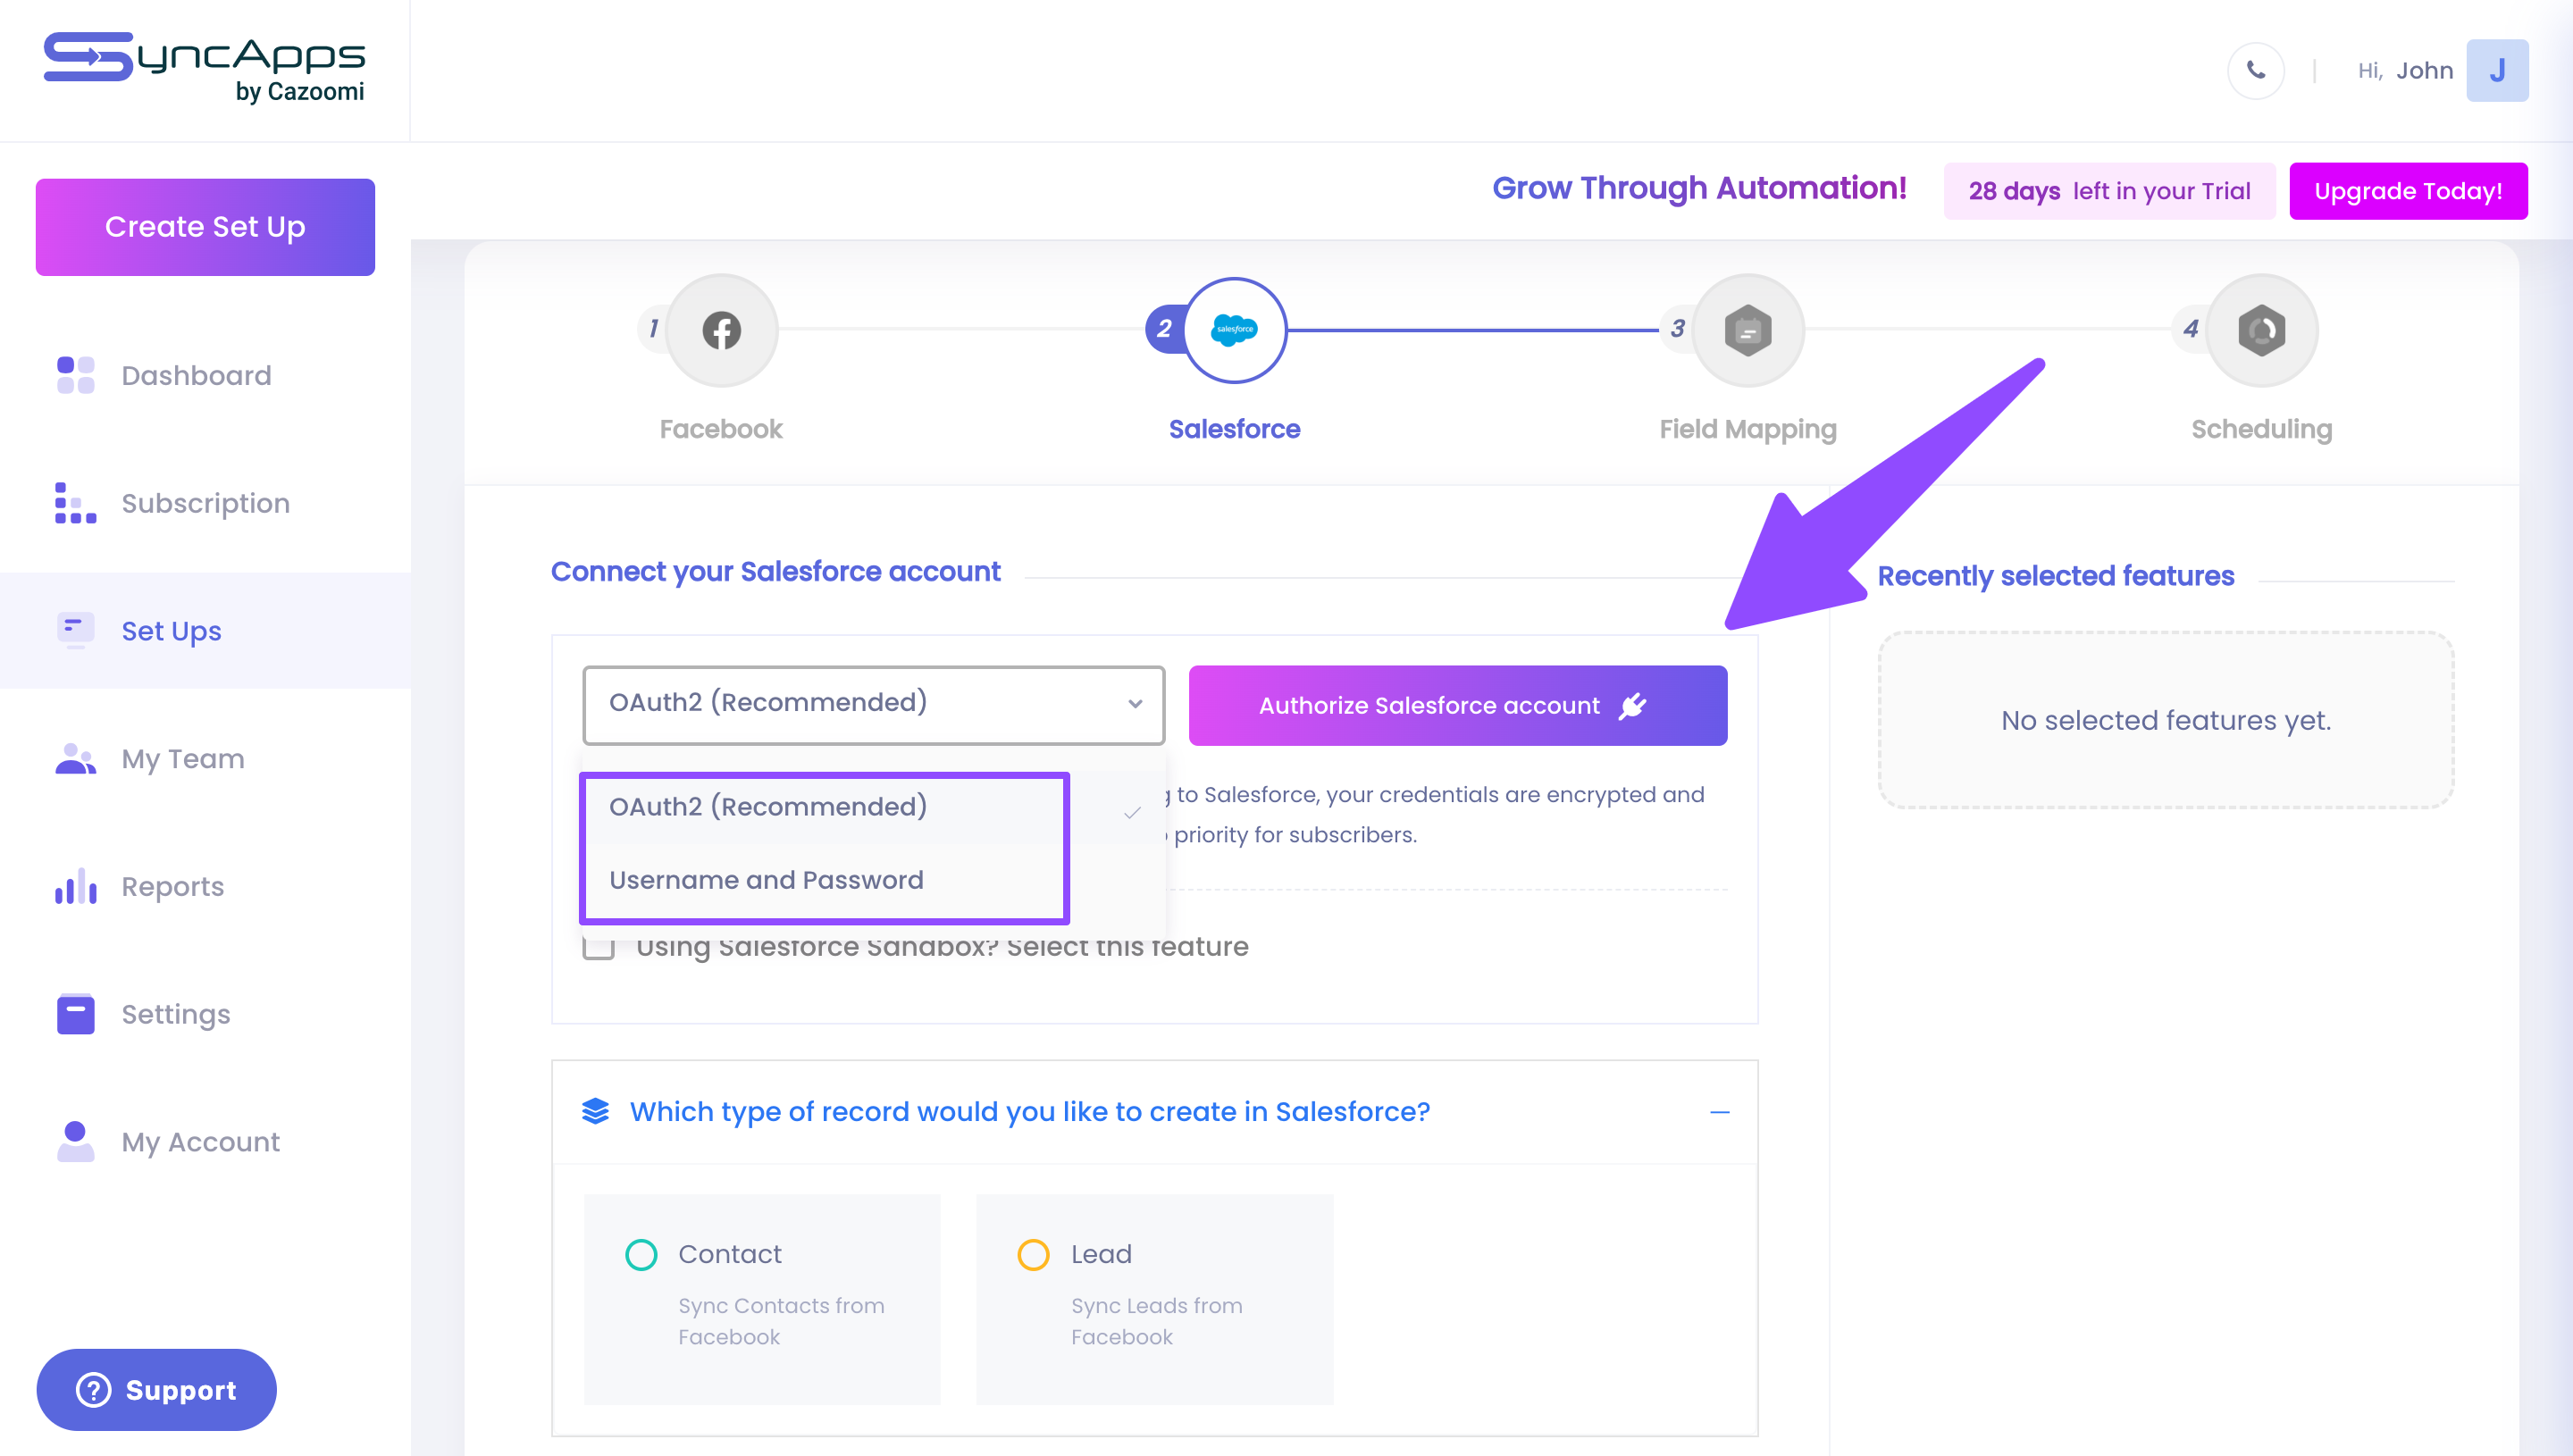2573x1456 pixels.
Task: Collapse the record type section
Action: (1720, 1112)
